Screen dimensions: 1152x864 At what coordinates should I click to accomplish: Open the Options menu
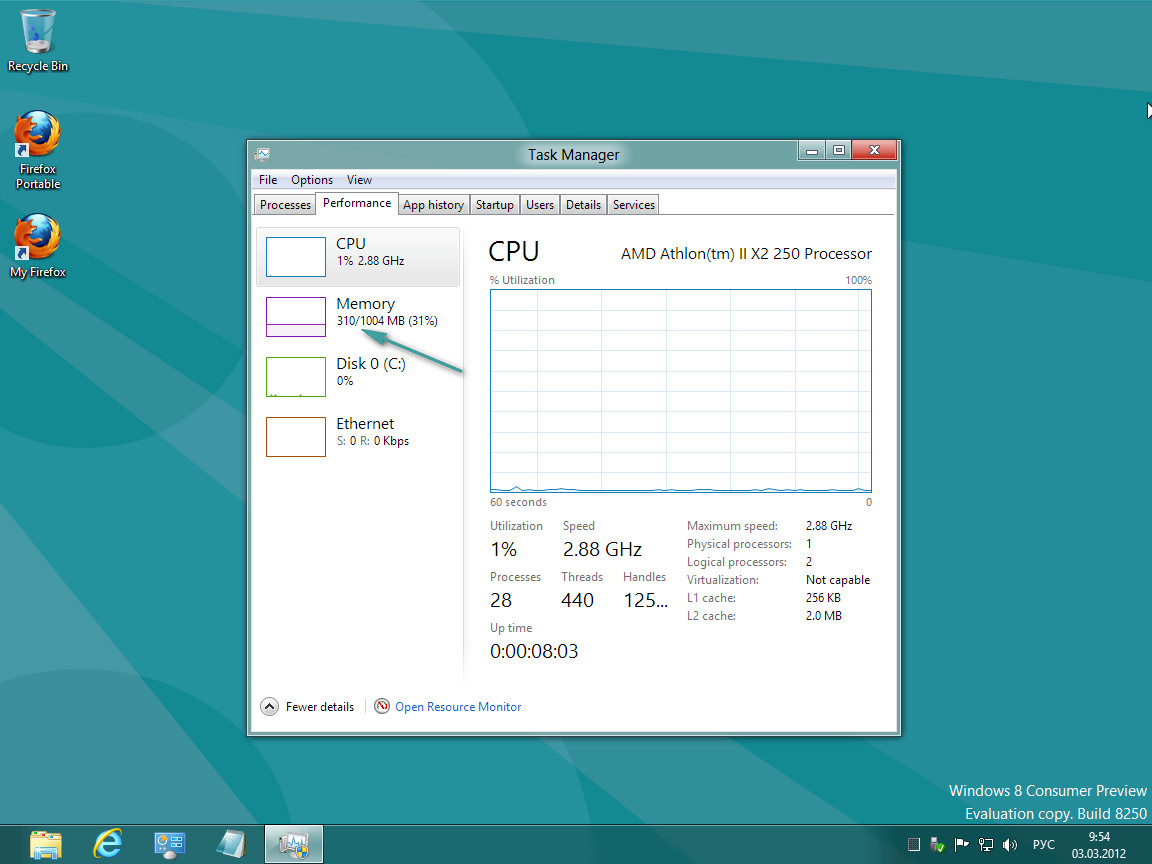(x=312, y=180)
